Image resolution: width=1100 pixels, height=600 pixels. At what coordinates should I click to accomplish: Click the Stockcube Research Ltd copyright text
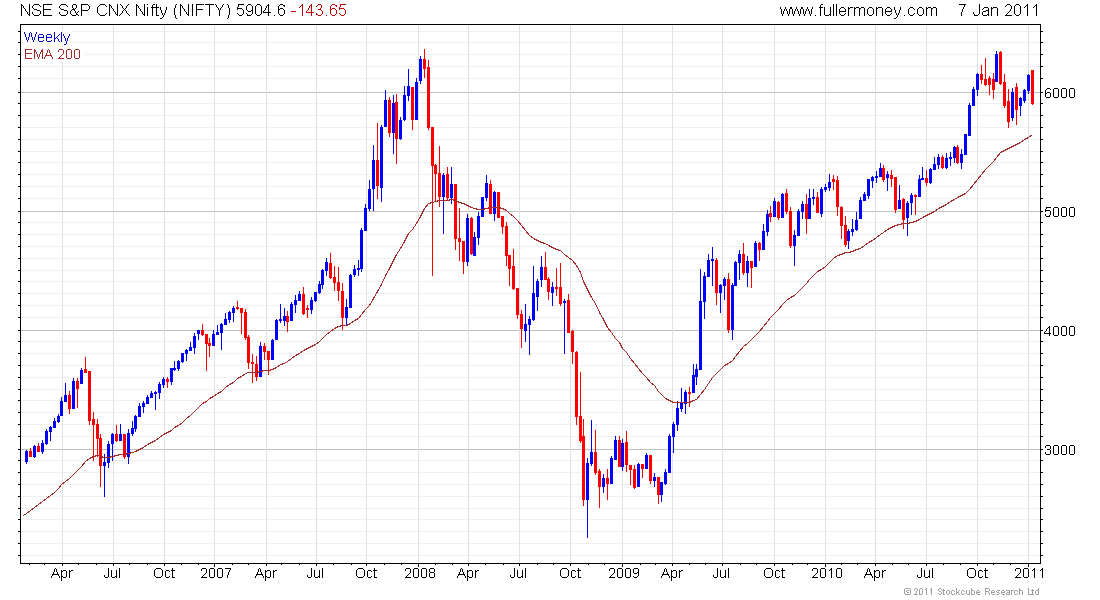[972, 592]
